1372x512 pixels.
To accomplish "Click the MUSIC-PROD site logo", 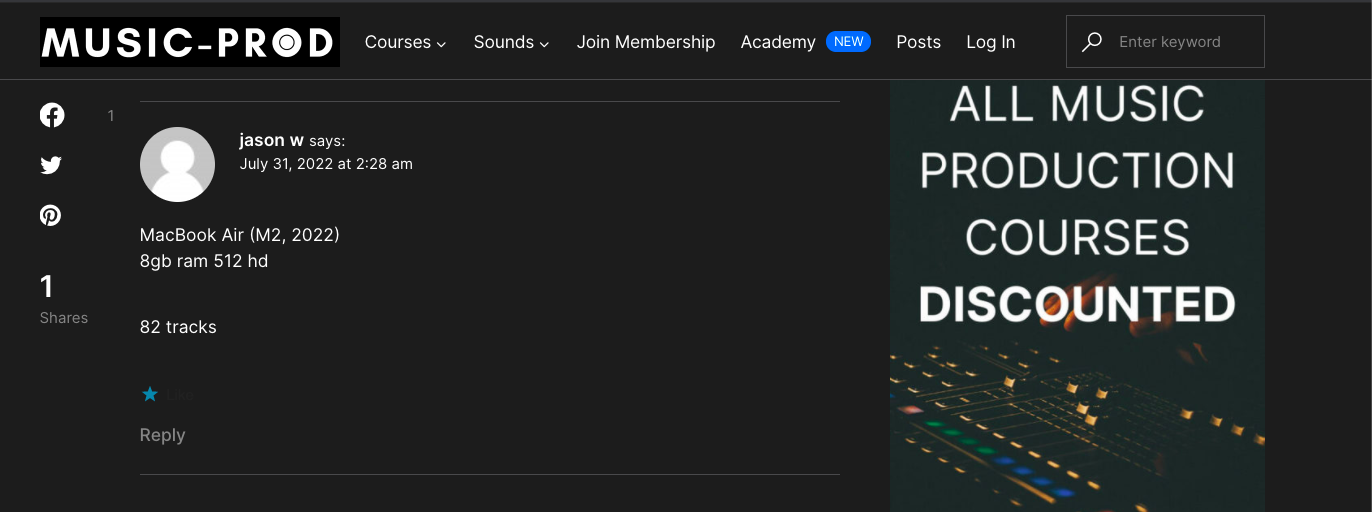I will [190, 42].
